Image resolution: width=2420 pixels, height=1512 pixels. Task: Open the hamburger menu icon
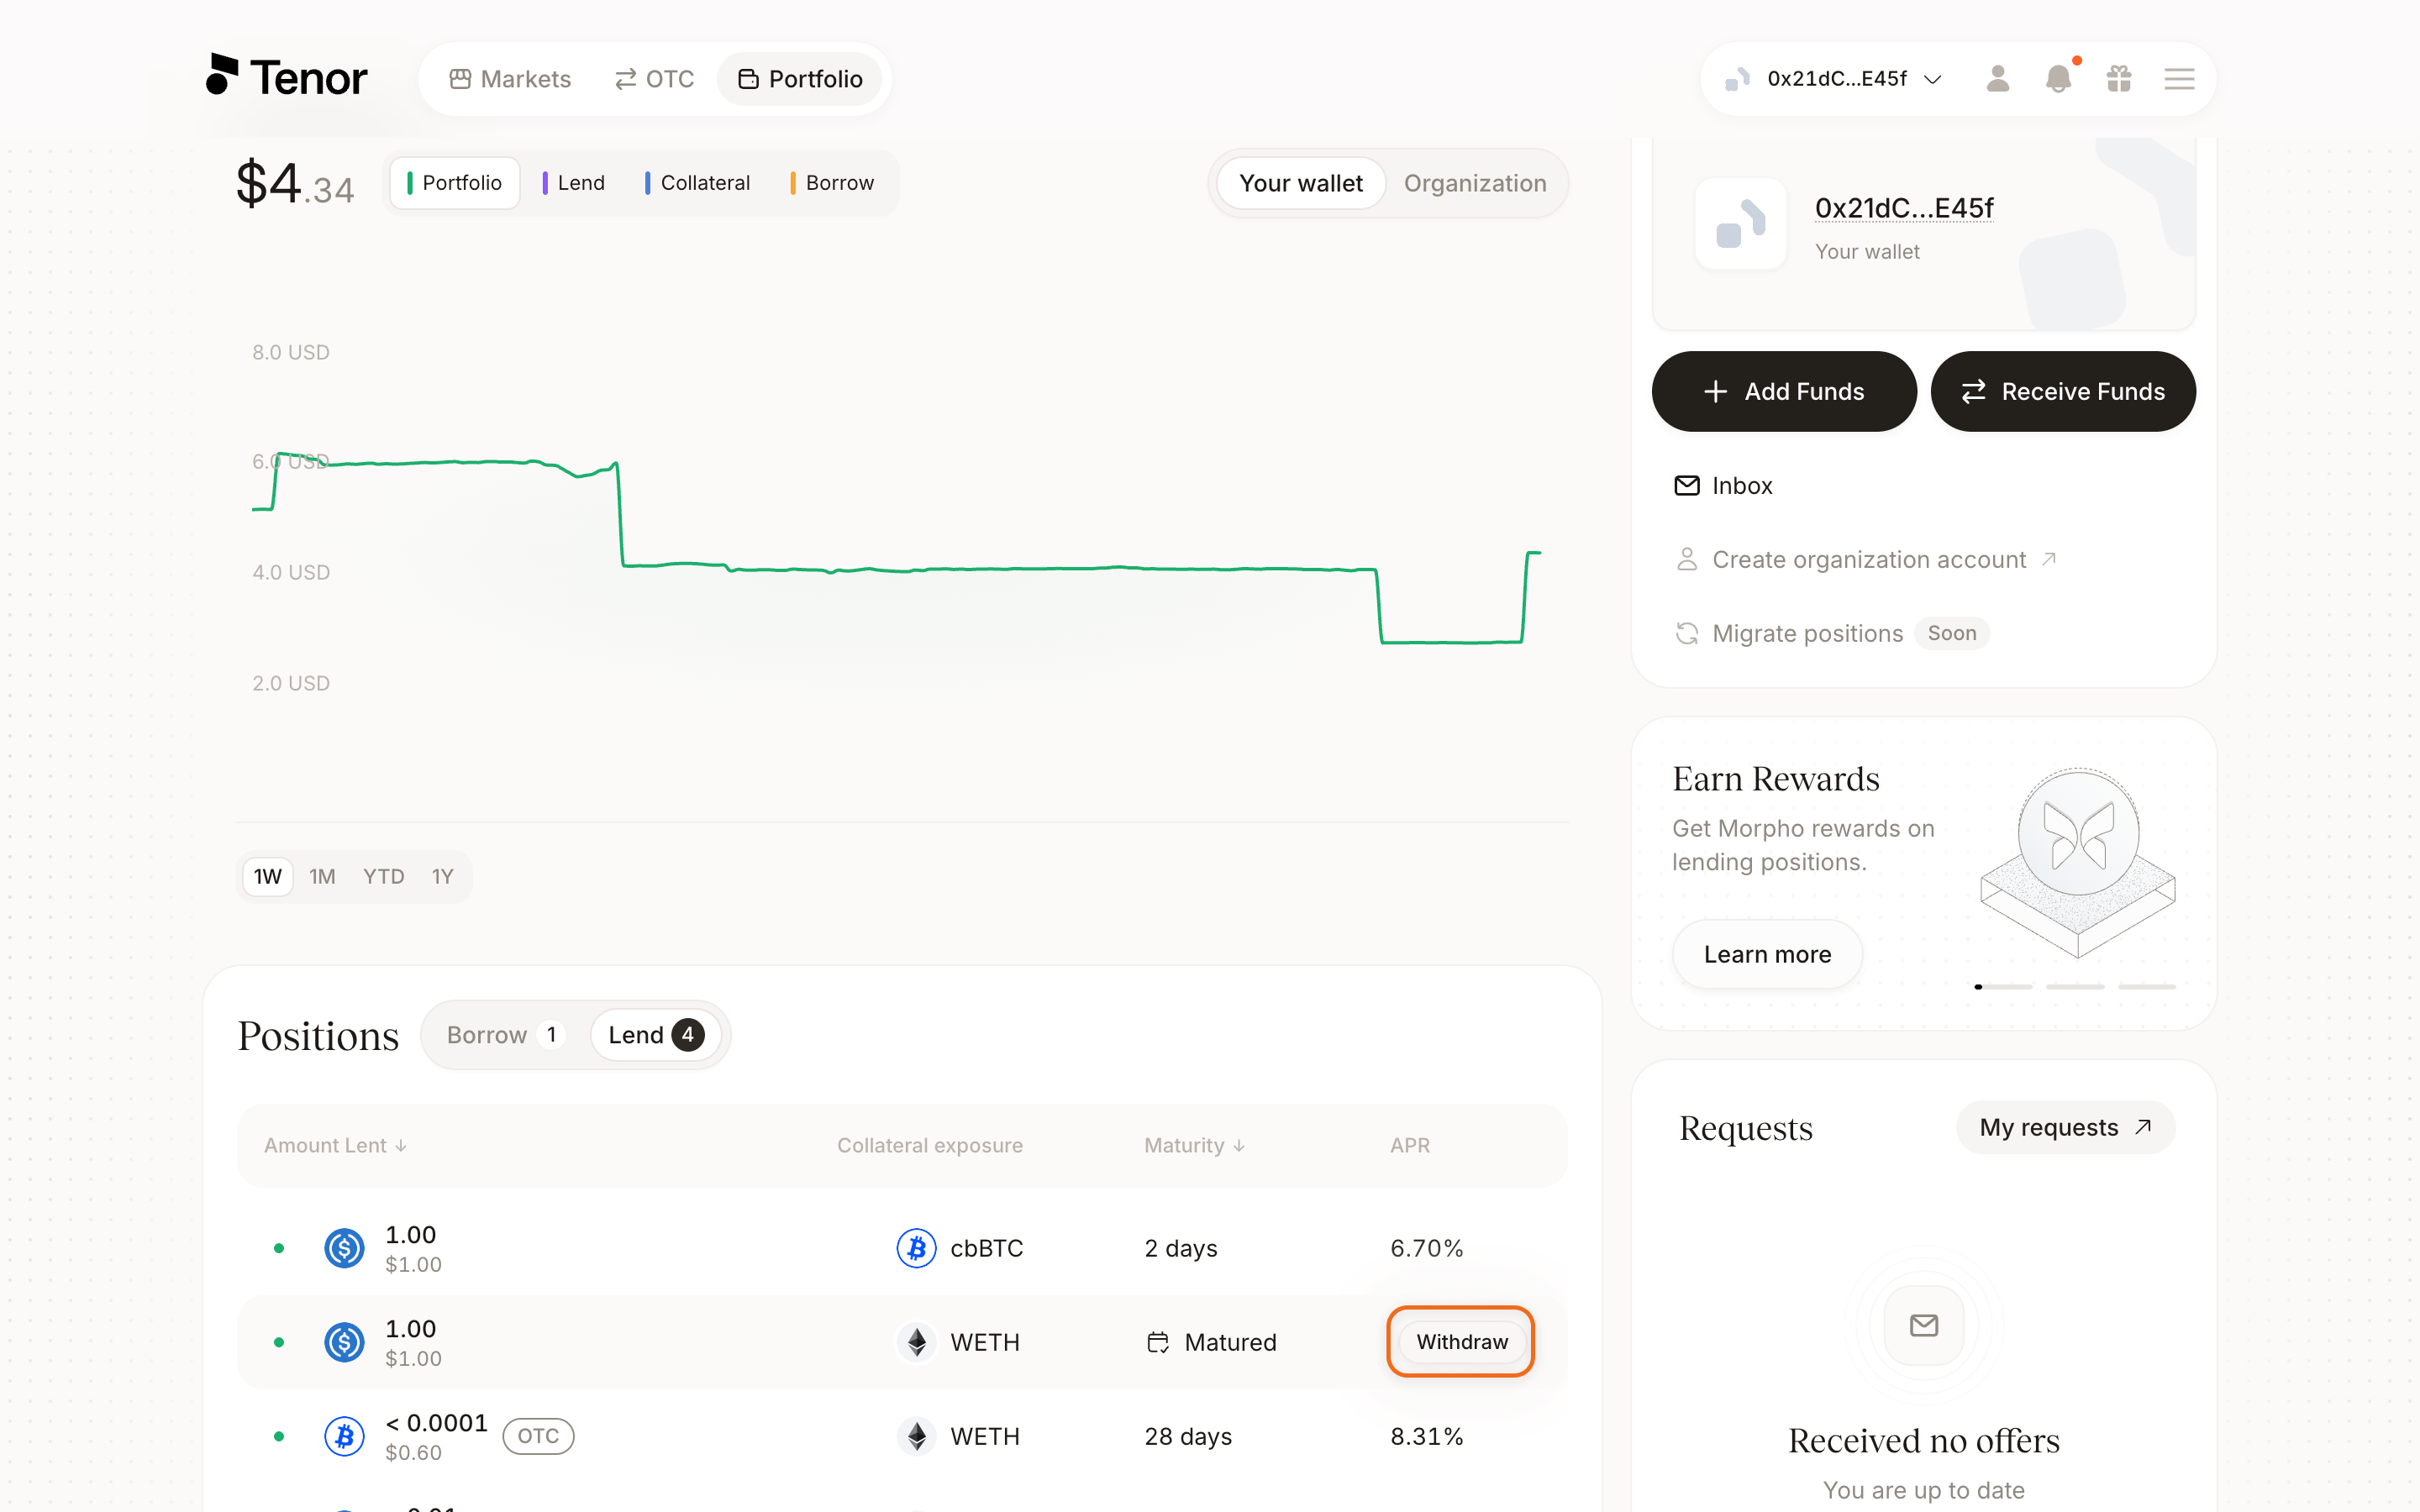pos(2179,79)
